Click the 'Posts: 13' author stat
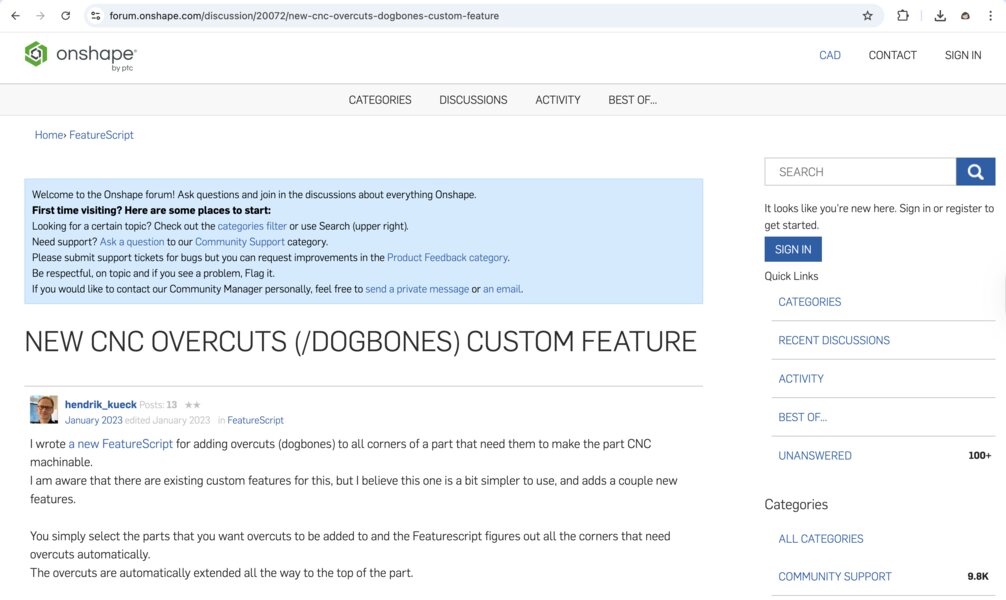 tap(158, 404)
